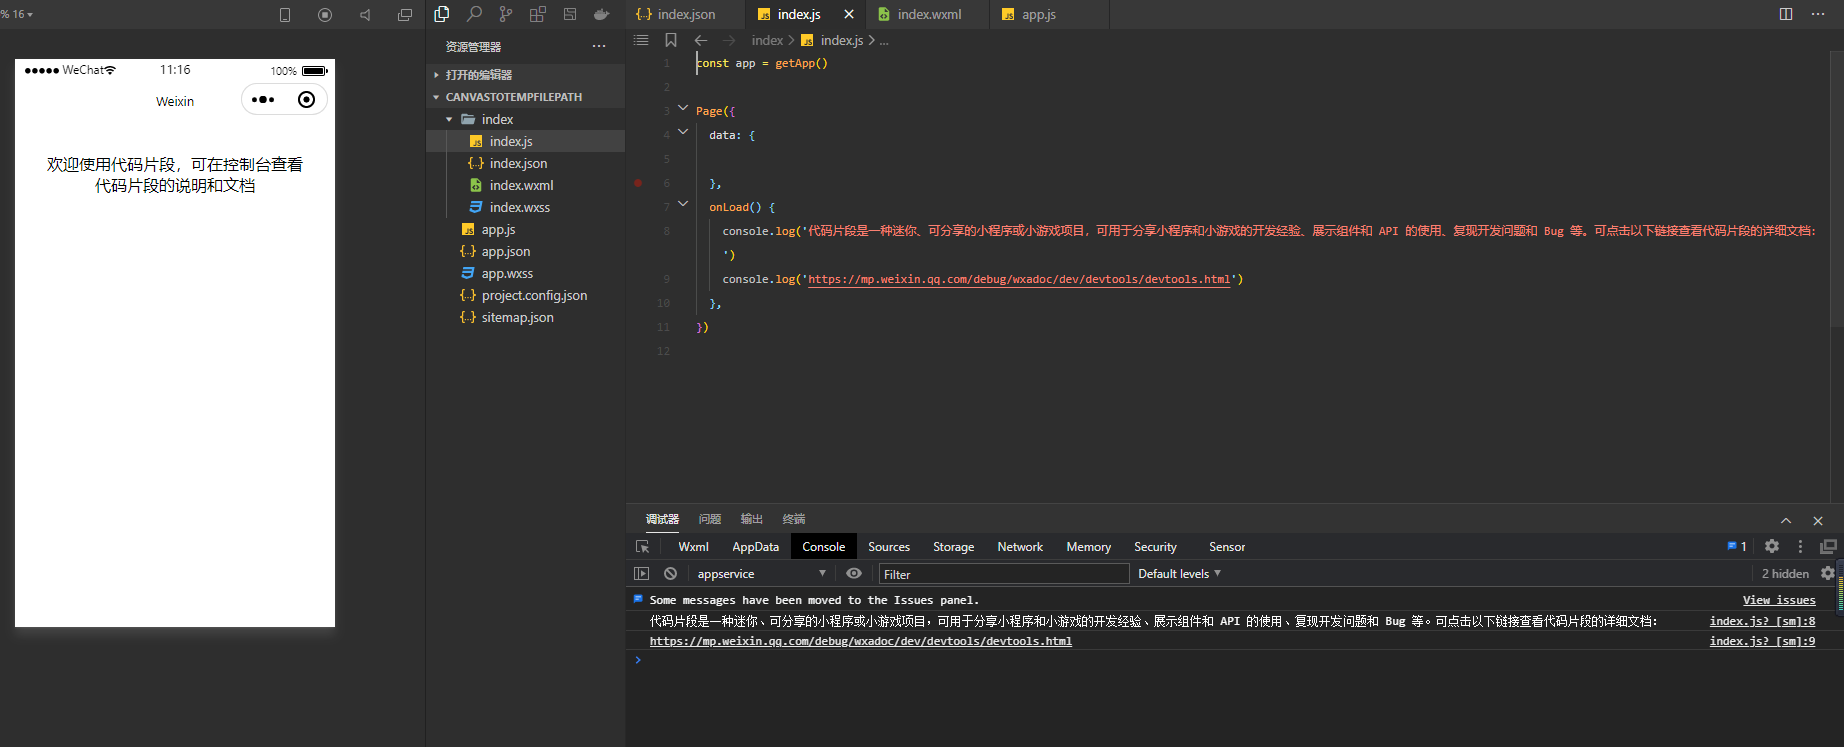This screenshot has height=747, width=1844.
Task: Open index.wxss in file tree
Action: [526, 207]
